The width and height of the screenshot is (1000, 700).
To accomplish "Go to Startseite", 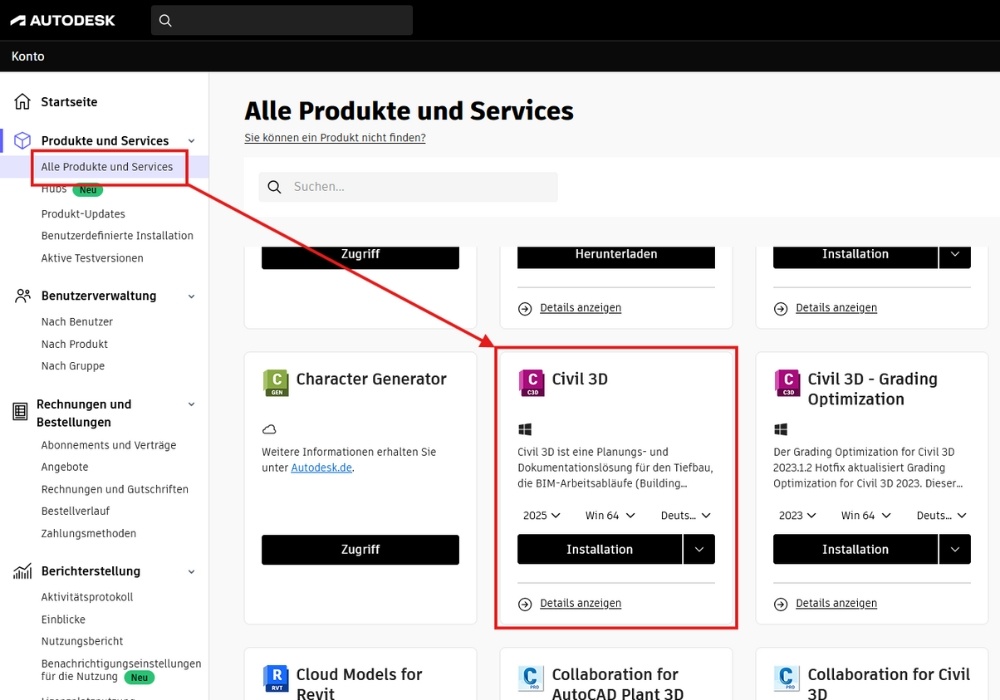I will pos(69,102).
